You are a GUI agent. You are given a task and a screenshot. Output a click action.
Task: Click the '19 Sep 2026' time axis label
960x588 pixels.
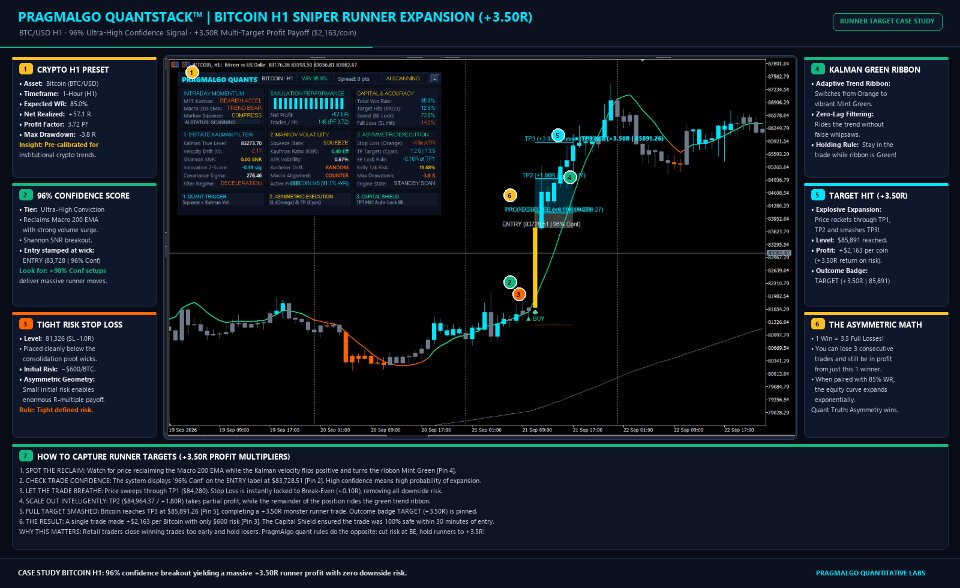(183, 430)
